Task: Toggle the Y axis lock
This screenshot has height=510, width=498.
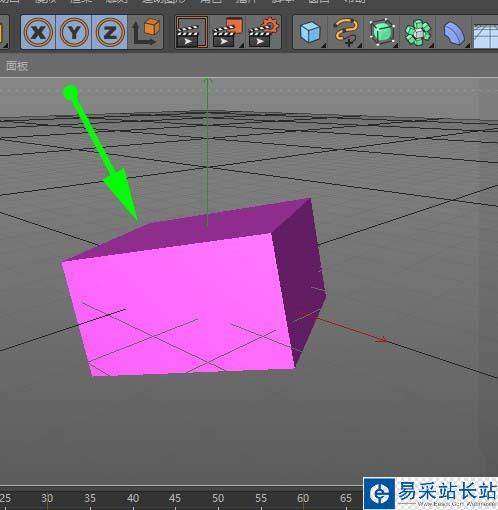Action: point(74,32)
